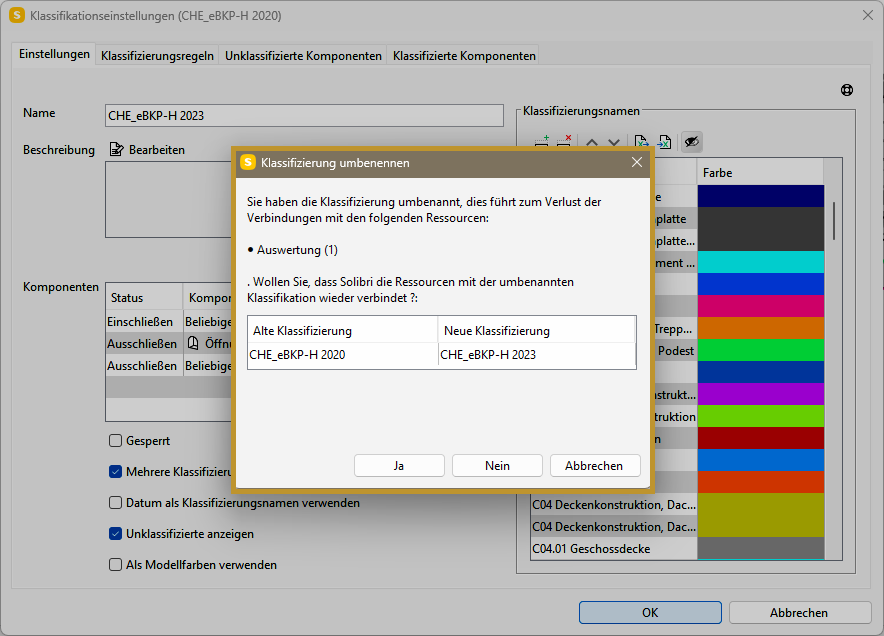Enable Als Modellfarben verwenden
The height and width of the screenshot is (636, 884).
[x=116, y=564]
